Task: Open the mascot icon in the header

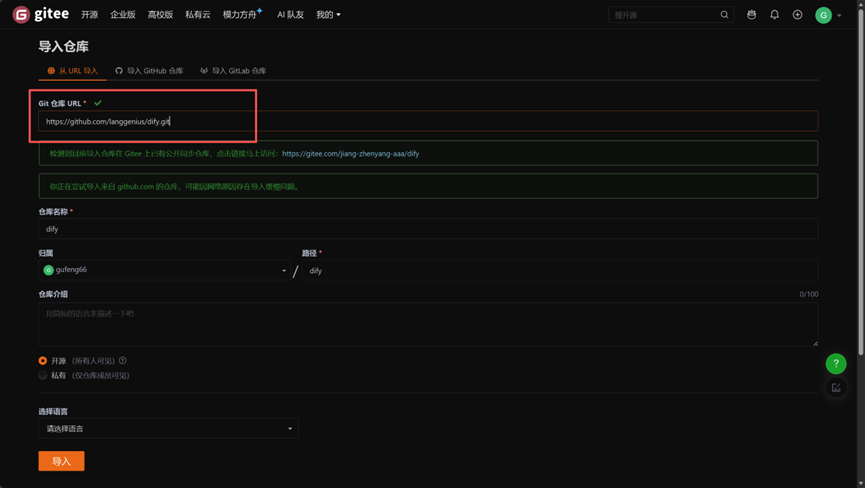Action: [751, 15]
